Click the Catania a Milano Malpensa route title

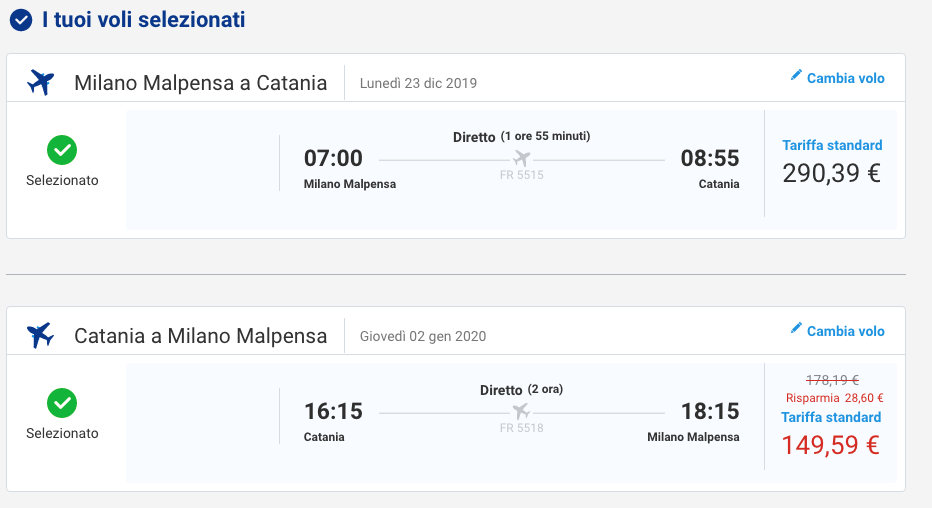coord(200,336)
